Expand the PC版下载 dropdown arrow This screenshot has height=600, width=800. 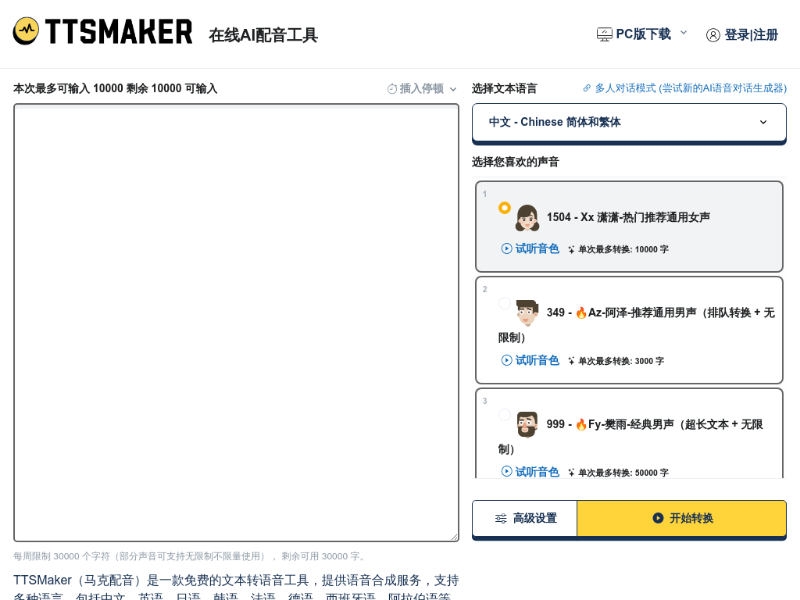(x=684, y=33)
